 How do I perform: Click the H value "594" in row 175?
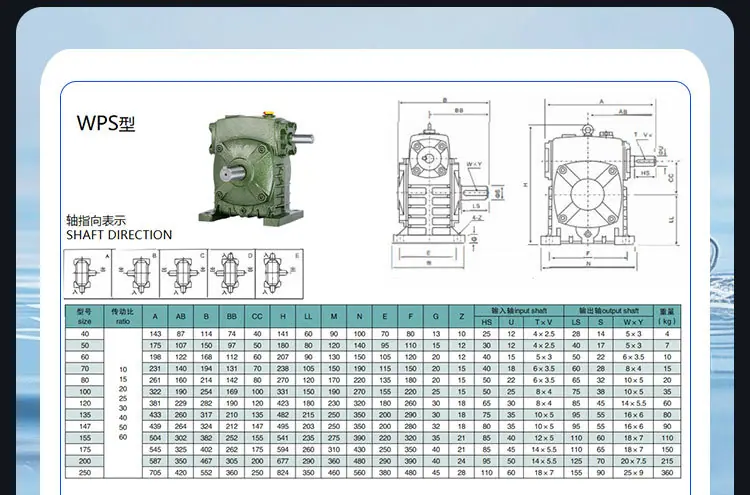click(283, 450)
